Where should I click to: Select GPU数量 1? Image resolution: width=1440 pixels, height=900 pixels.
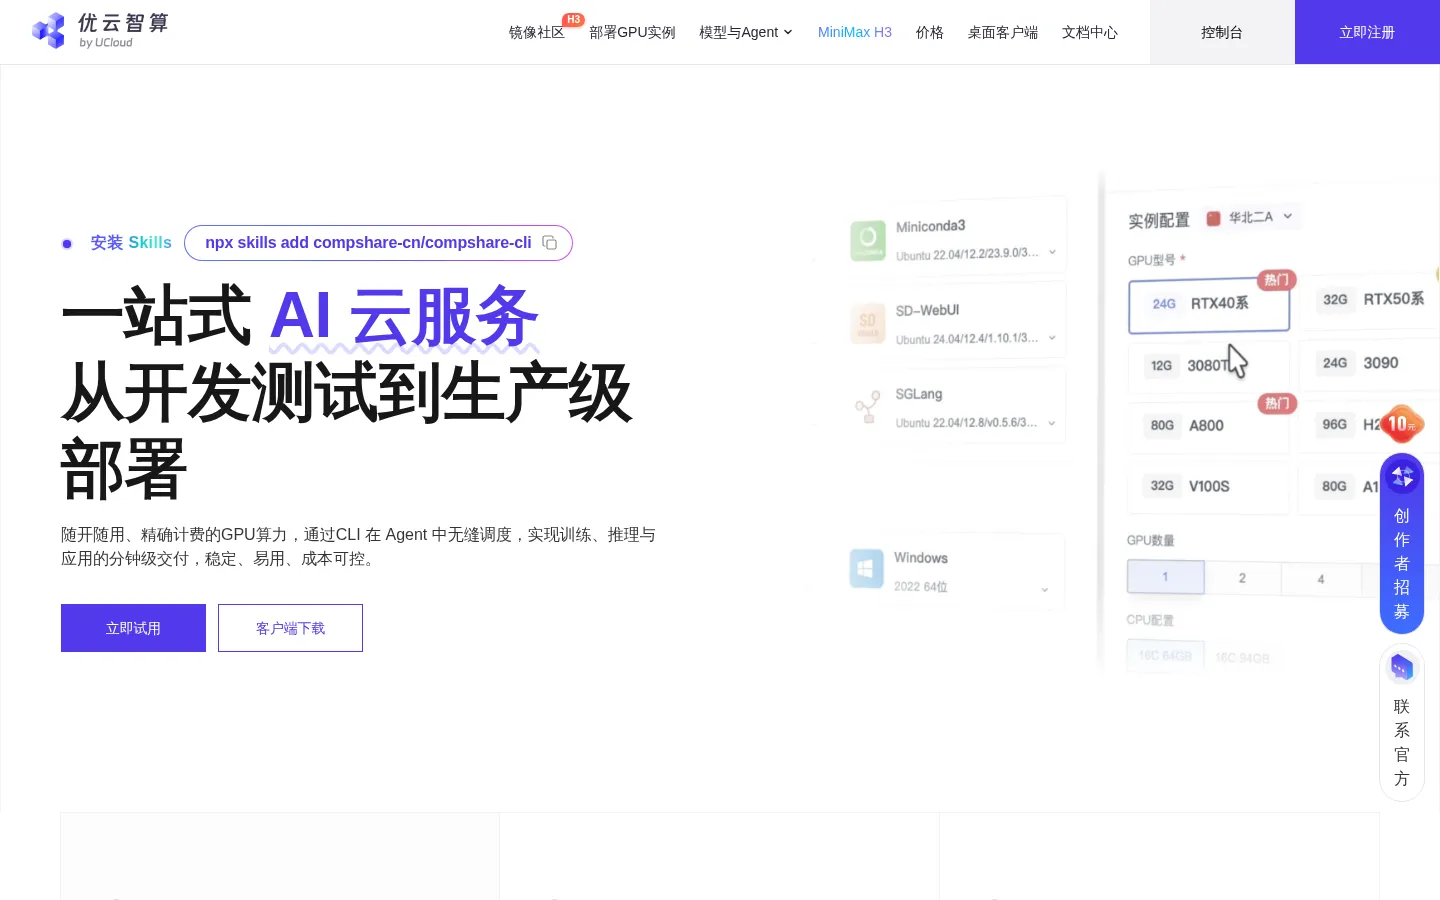click(x=1166, y=577)
